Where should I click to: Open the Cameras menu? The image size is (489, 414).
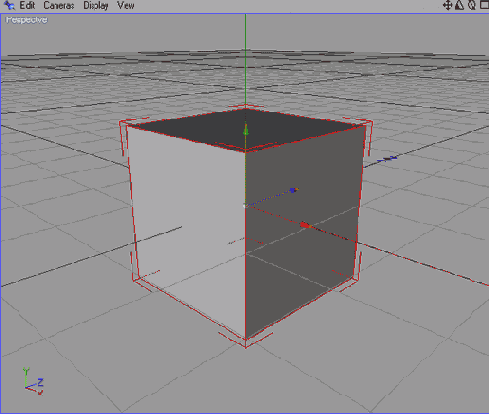tap(59, 6)
